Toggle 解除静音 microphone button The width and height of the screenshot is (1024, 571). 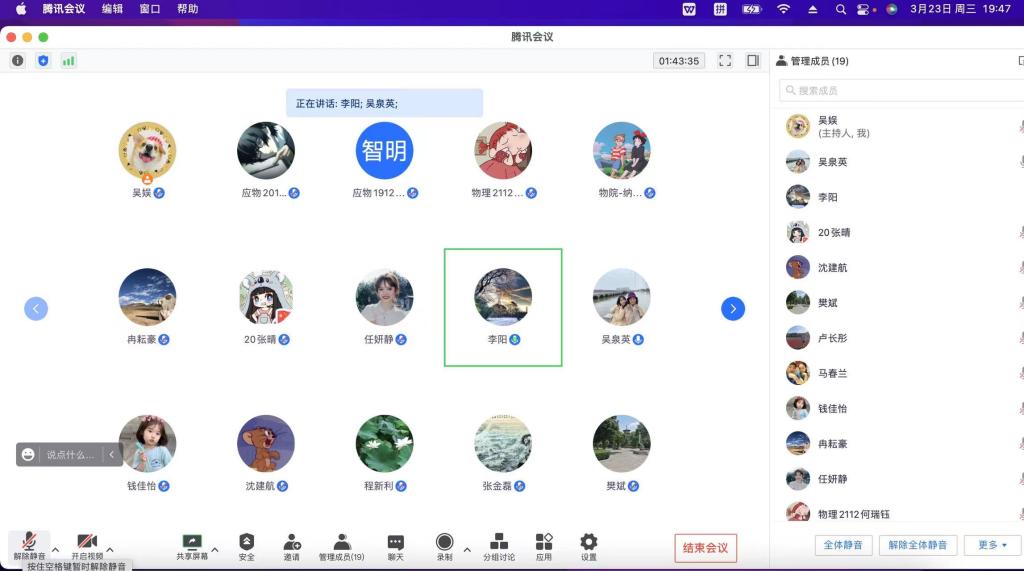pos(29,542)
